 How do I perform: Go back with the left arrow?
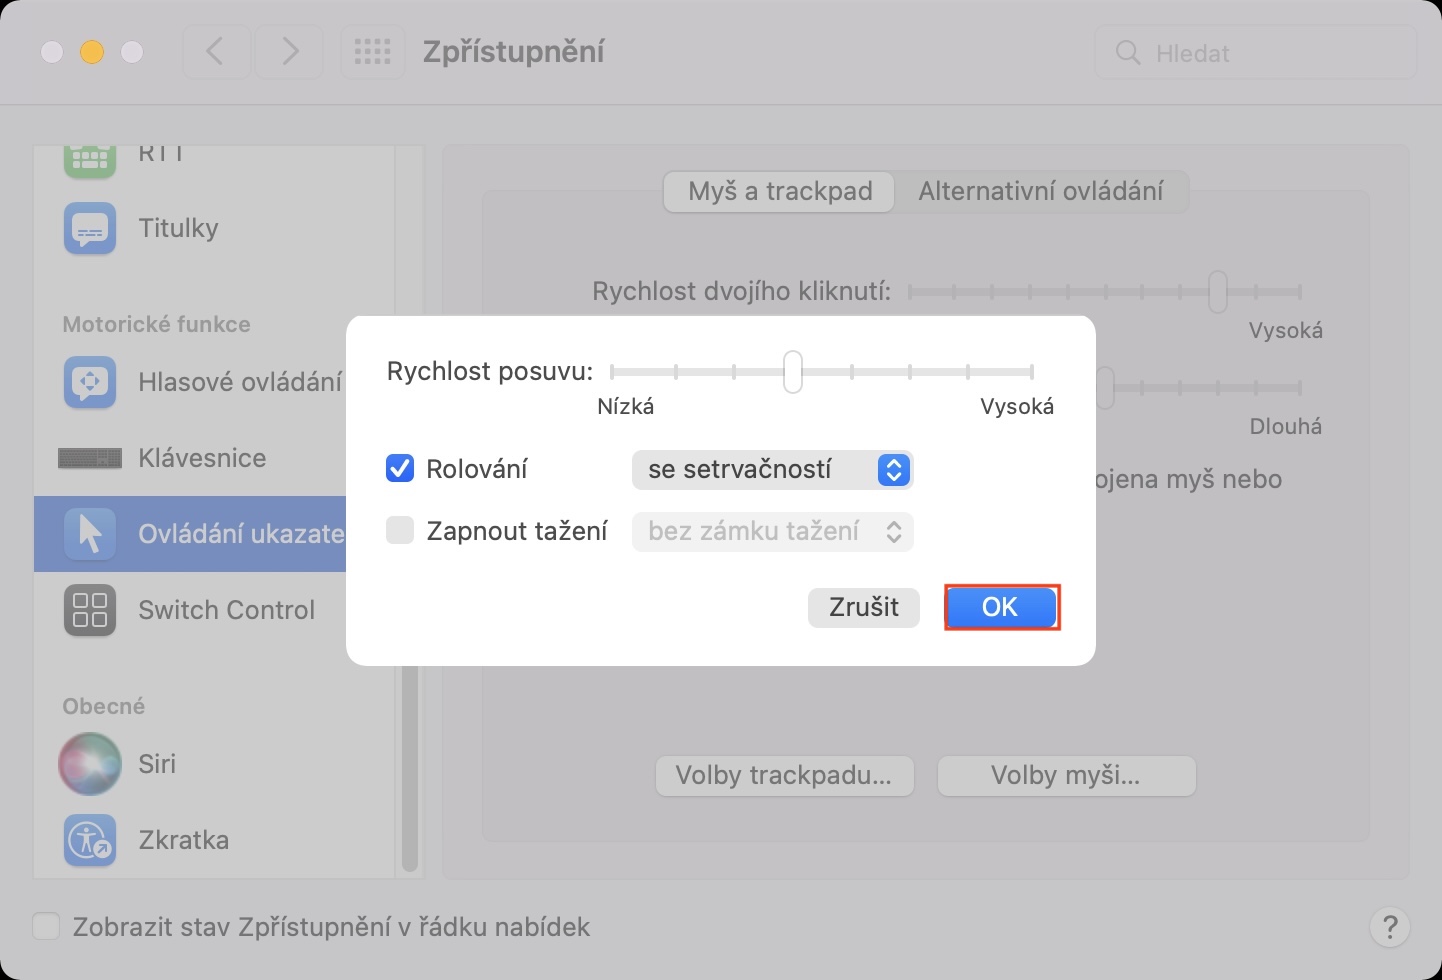click(x=215, y=52)
